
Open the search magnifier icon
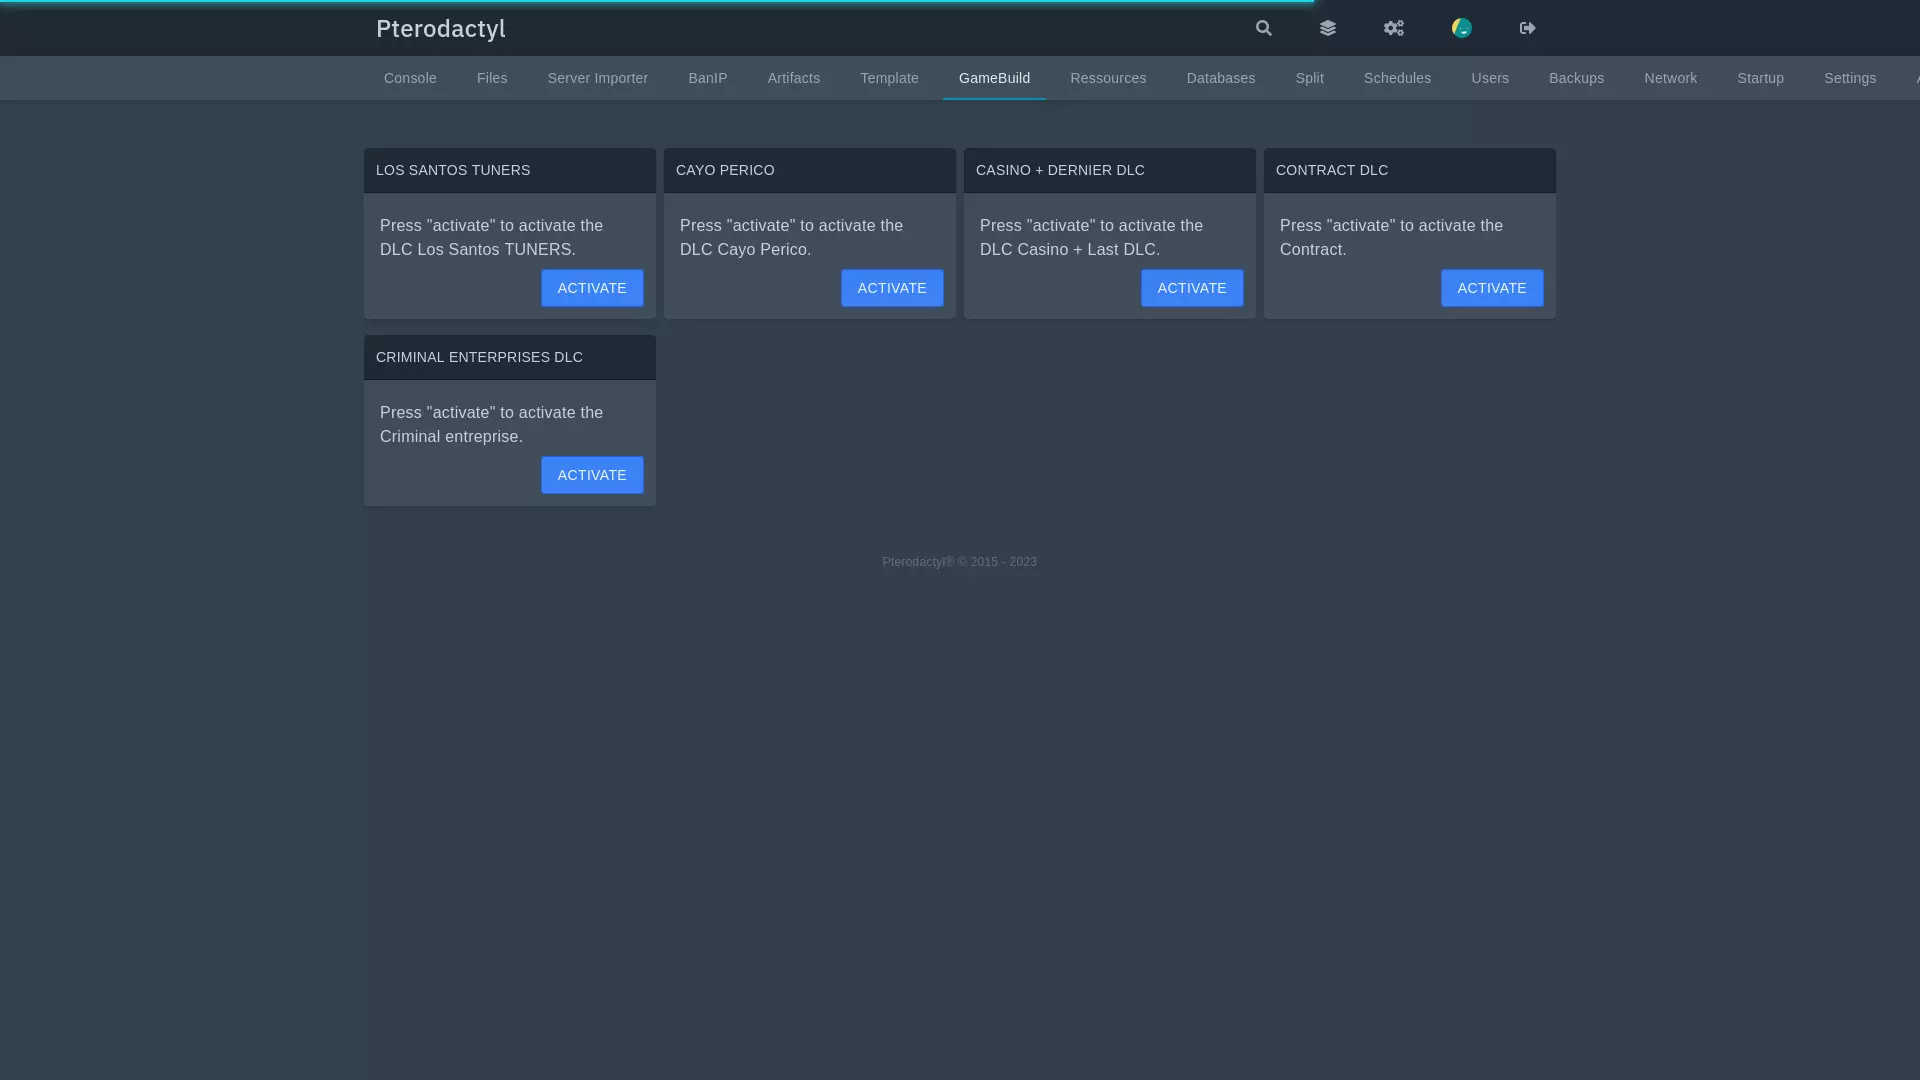(x=1264, y=28)
